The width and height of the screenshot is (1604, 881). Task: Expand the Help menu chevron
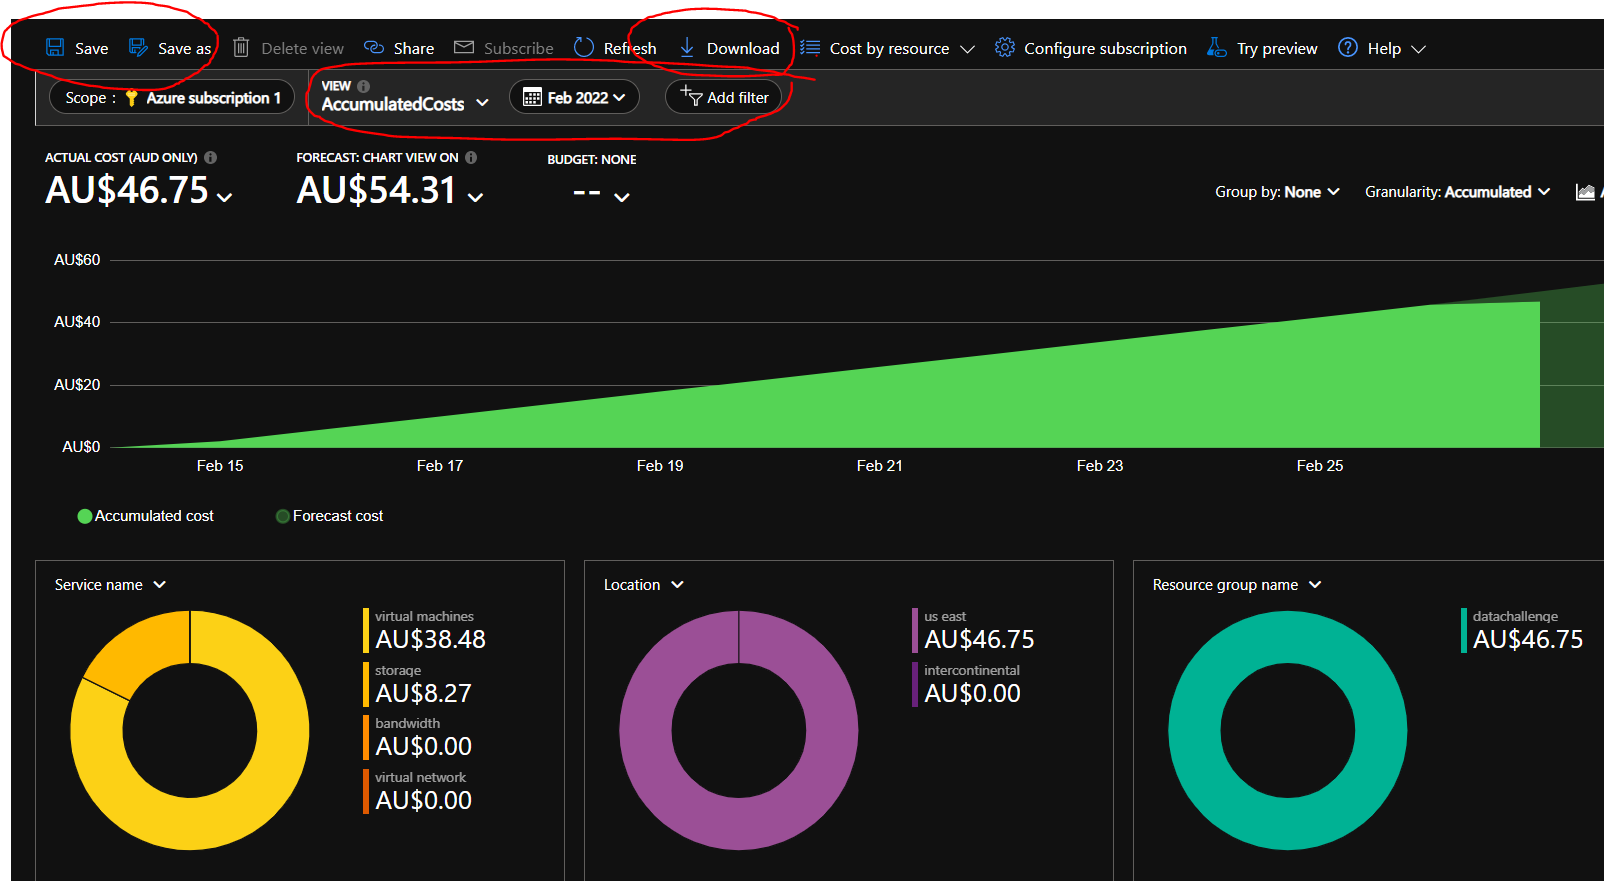(x=1418, y=49)
